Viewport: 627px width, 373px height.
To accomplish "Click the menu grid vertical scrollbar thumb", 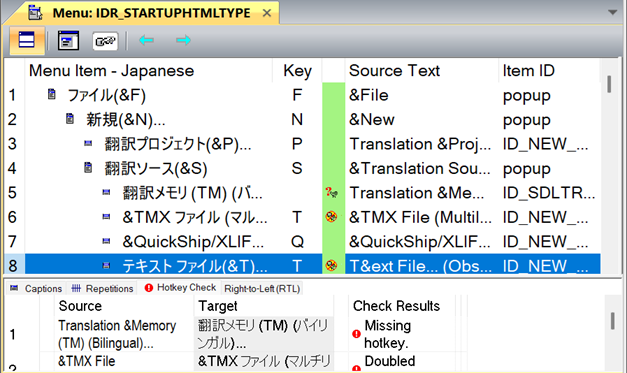I will [x=609, y=84].
